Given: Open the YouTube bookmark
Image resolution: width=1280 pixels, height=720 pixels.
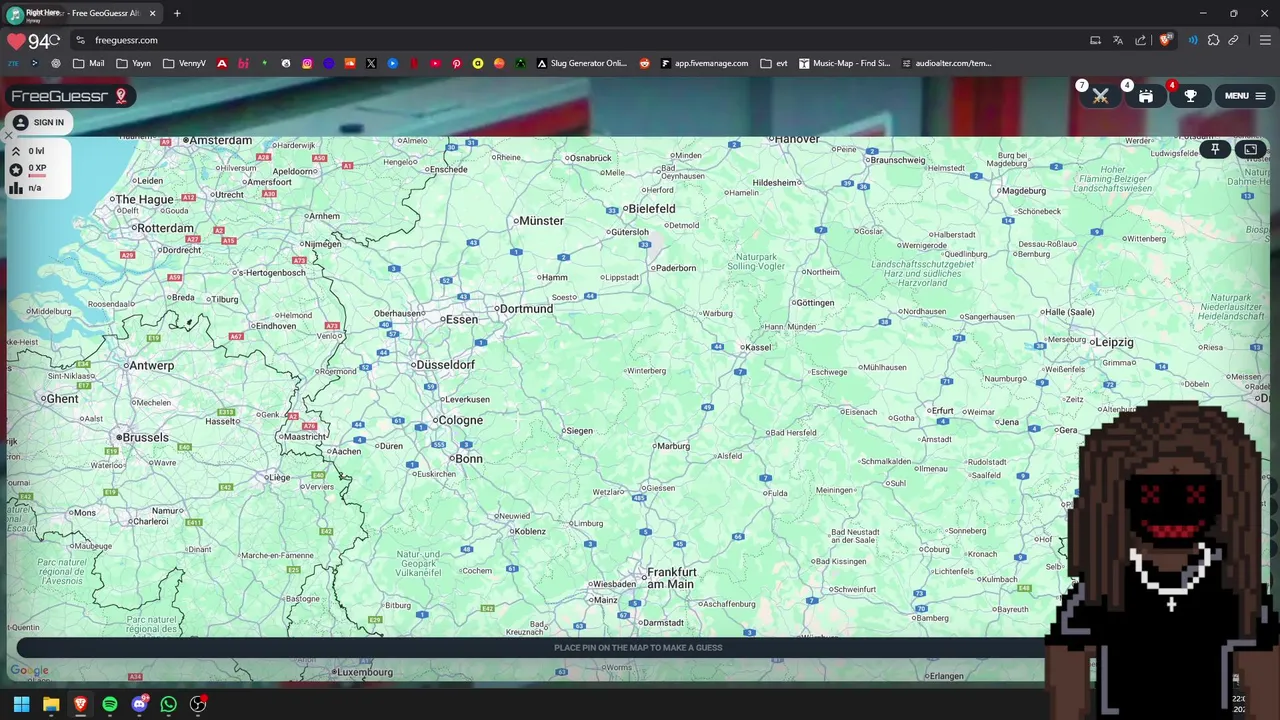Looking at the screenshot, I should (435, 63).
